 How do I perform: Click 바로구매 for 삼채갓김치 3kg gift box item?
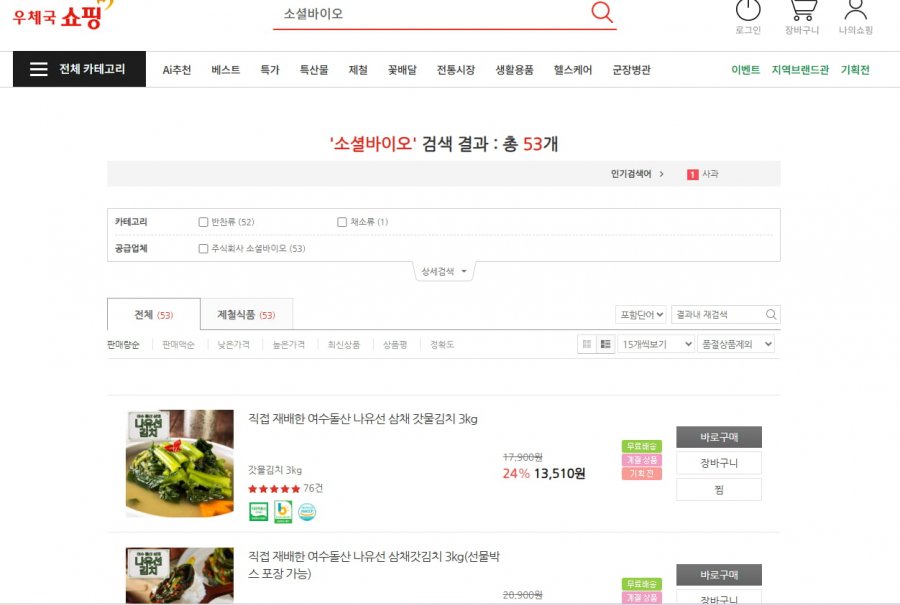719,575
